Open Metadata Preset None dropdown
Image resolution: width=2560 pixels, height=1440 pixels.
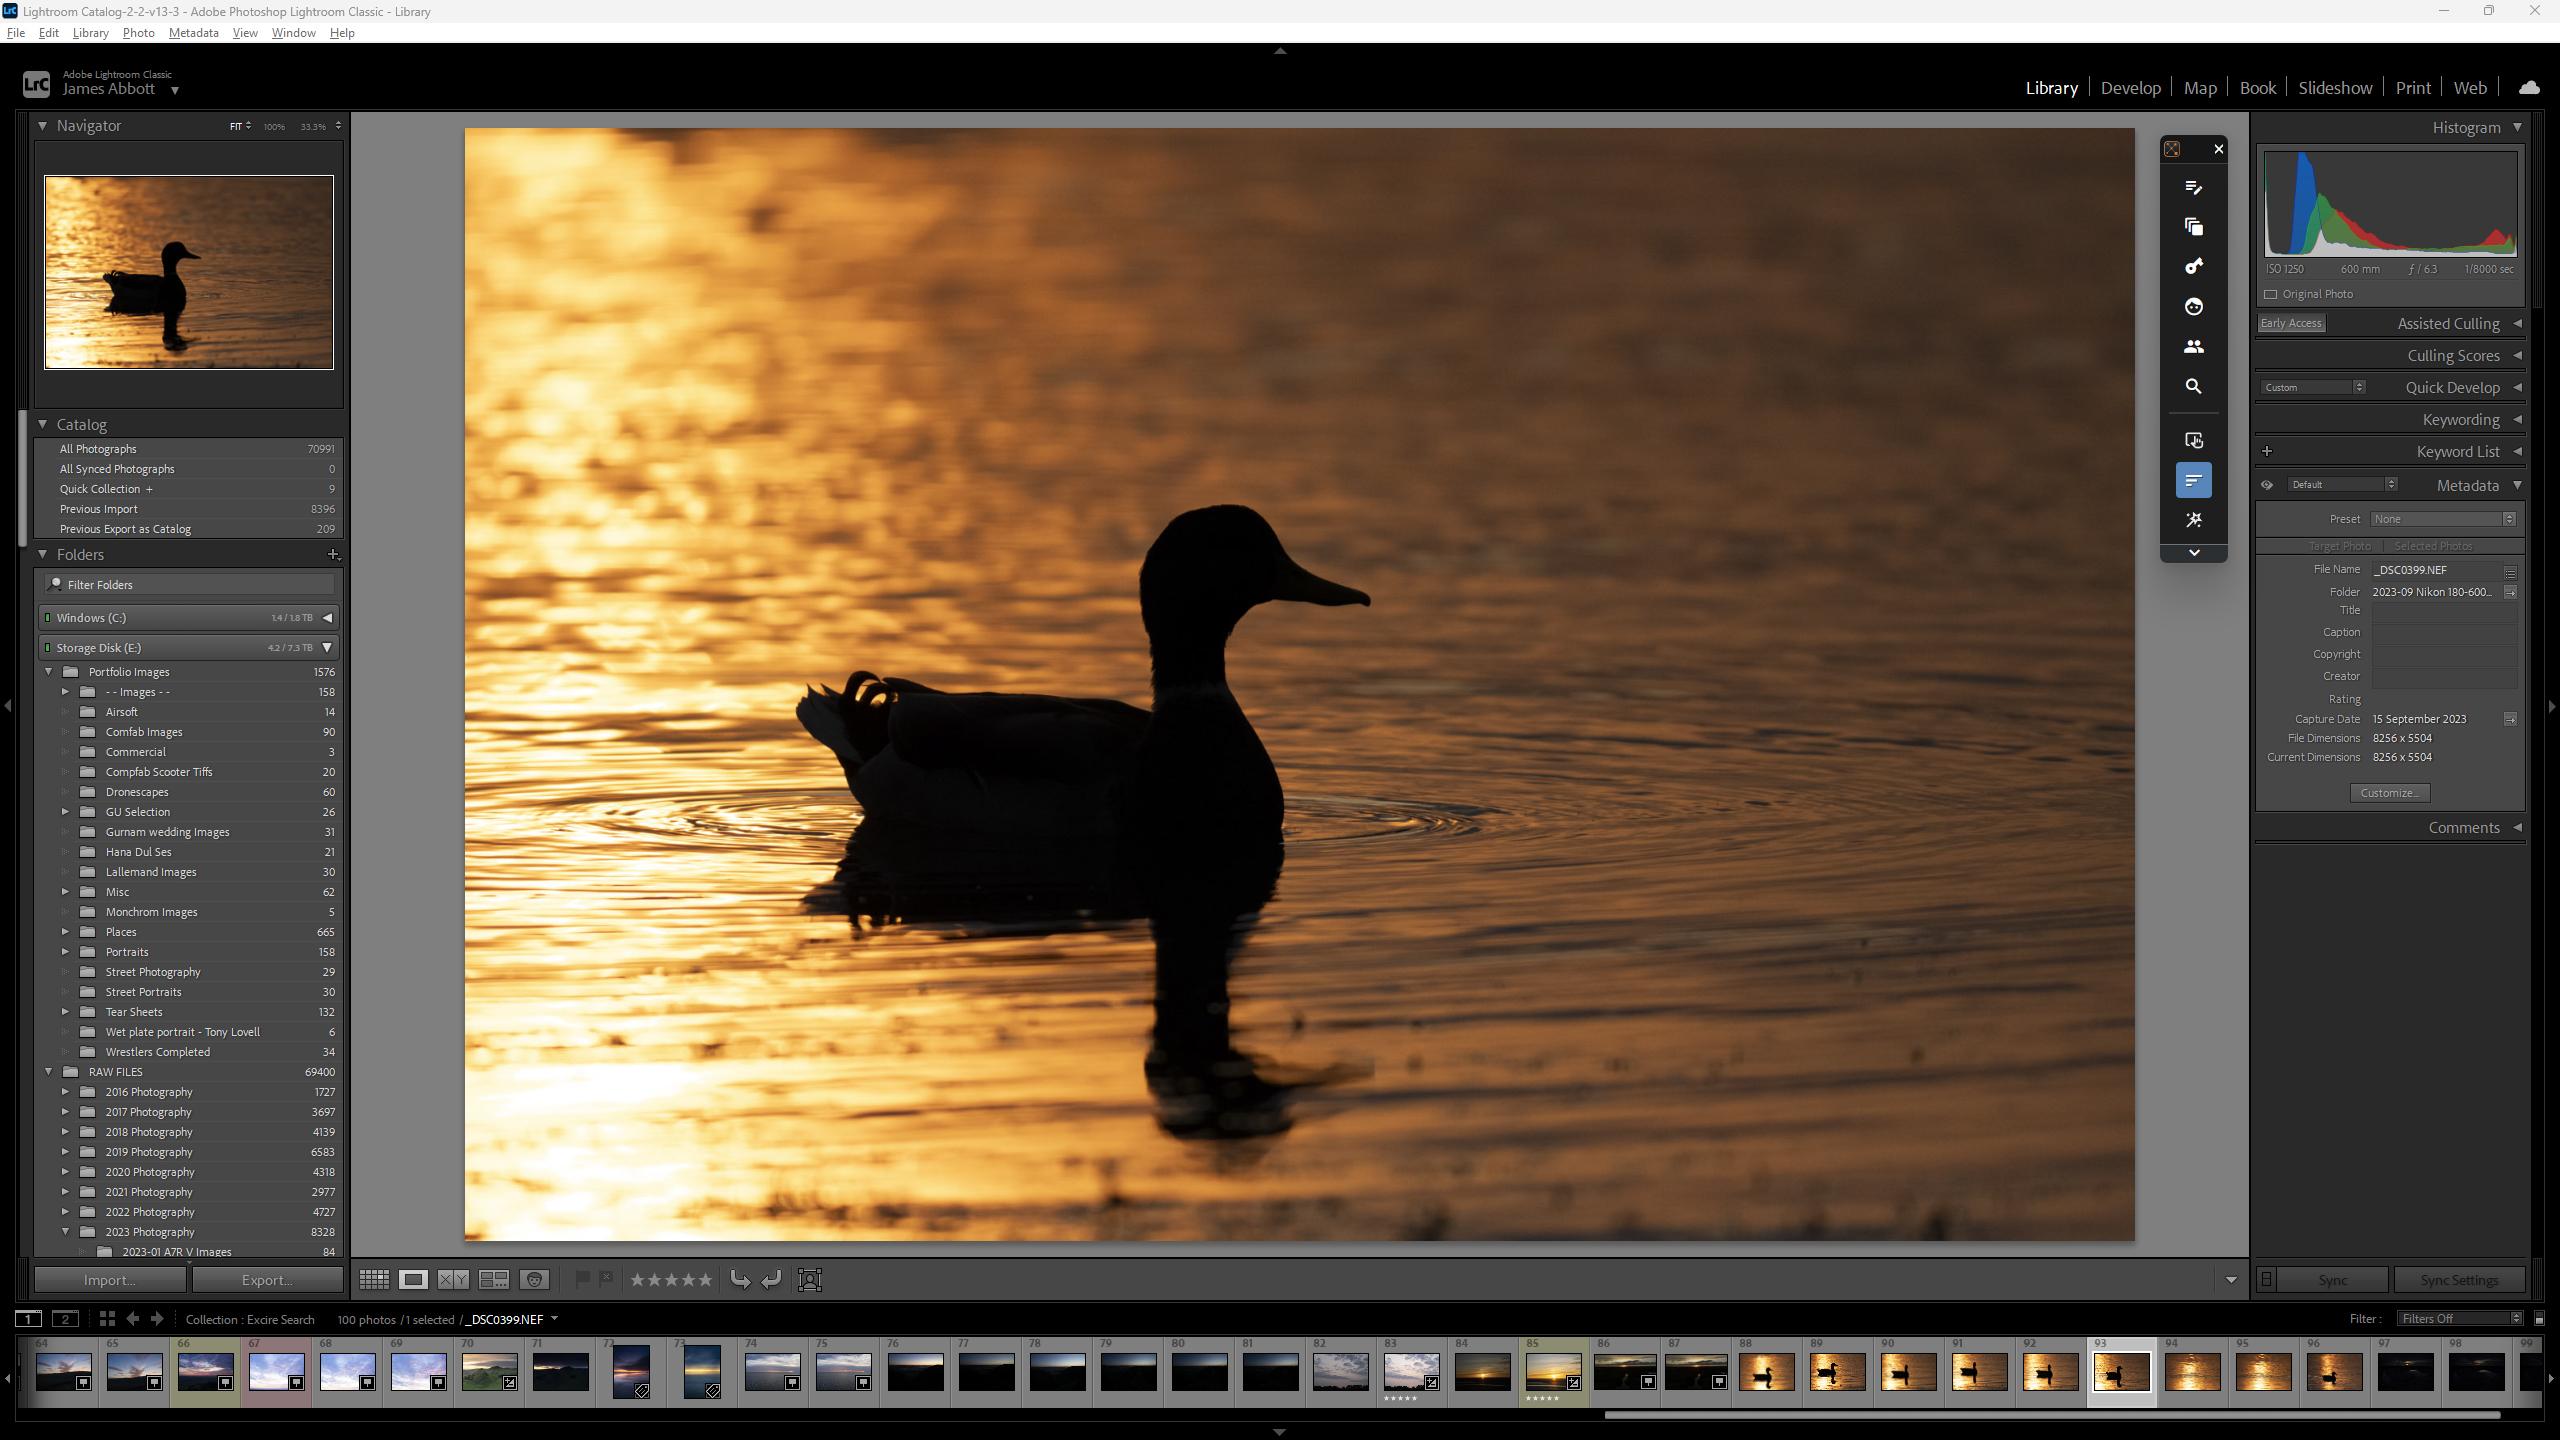pyautogui.click(x=2442, y=519)
